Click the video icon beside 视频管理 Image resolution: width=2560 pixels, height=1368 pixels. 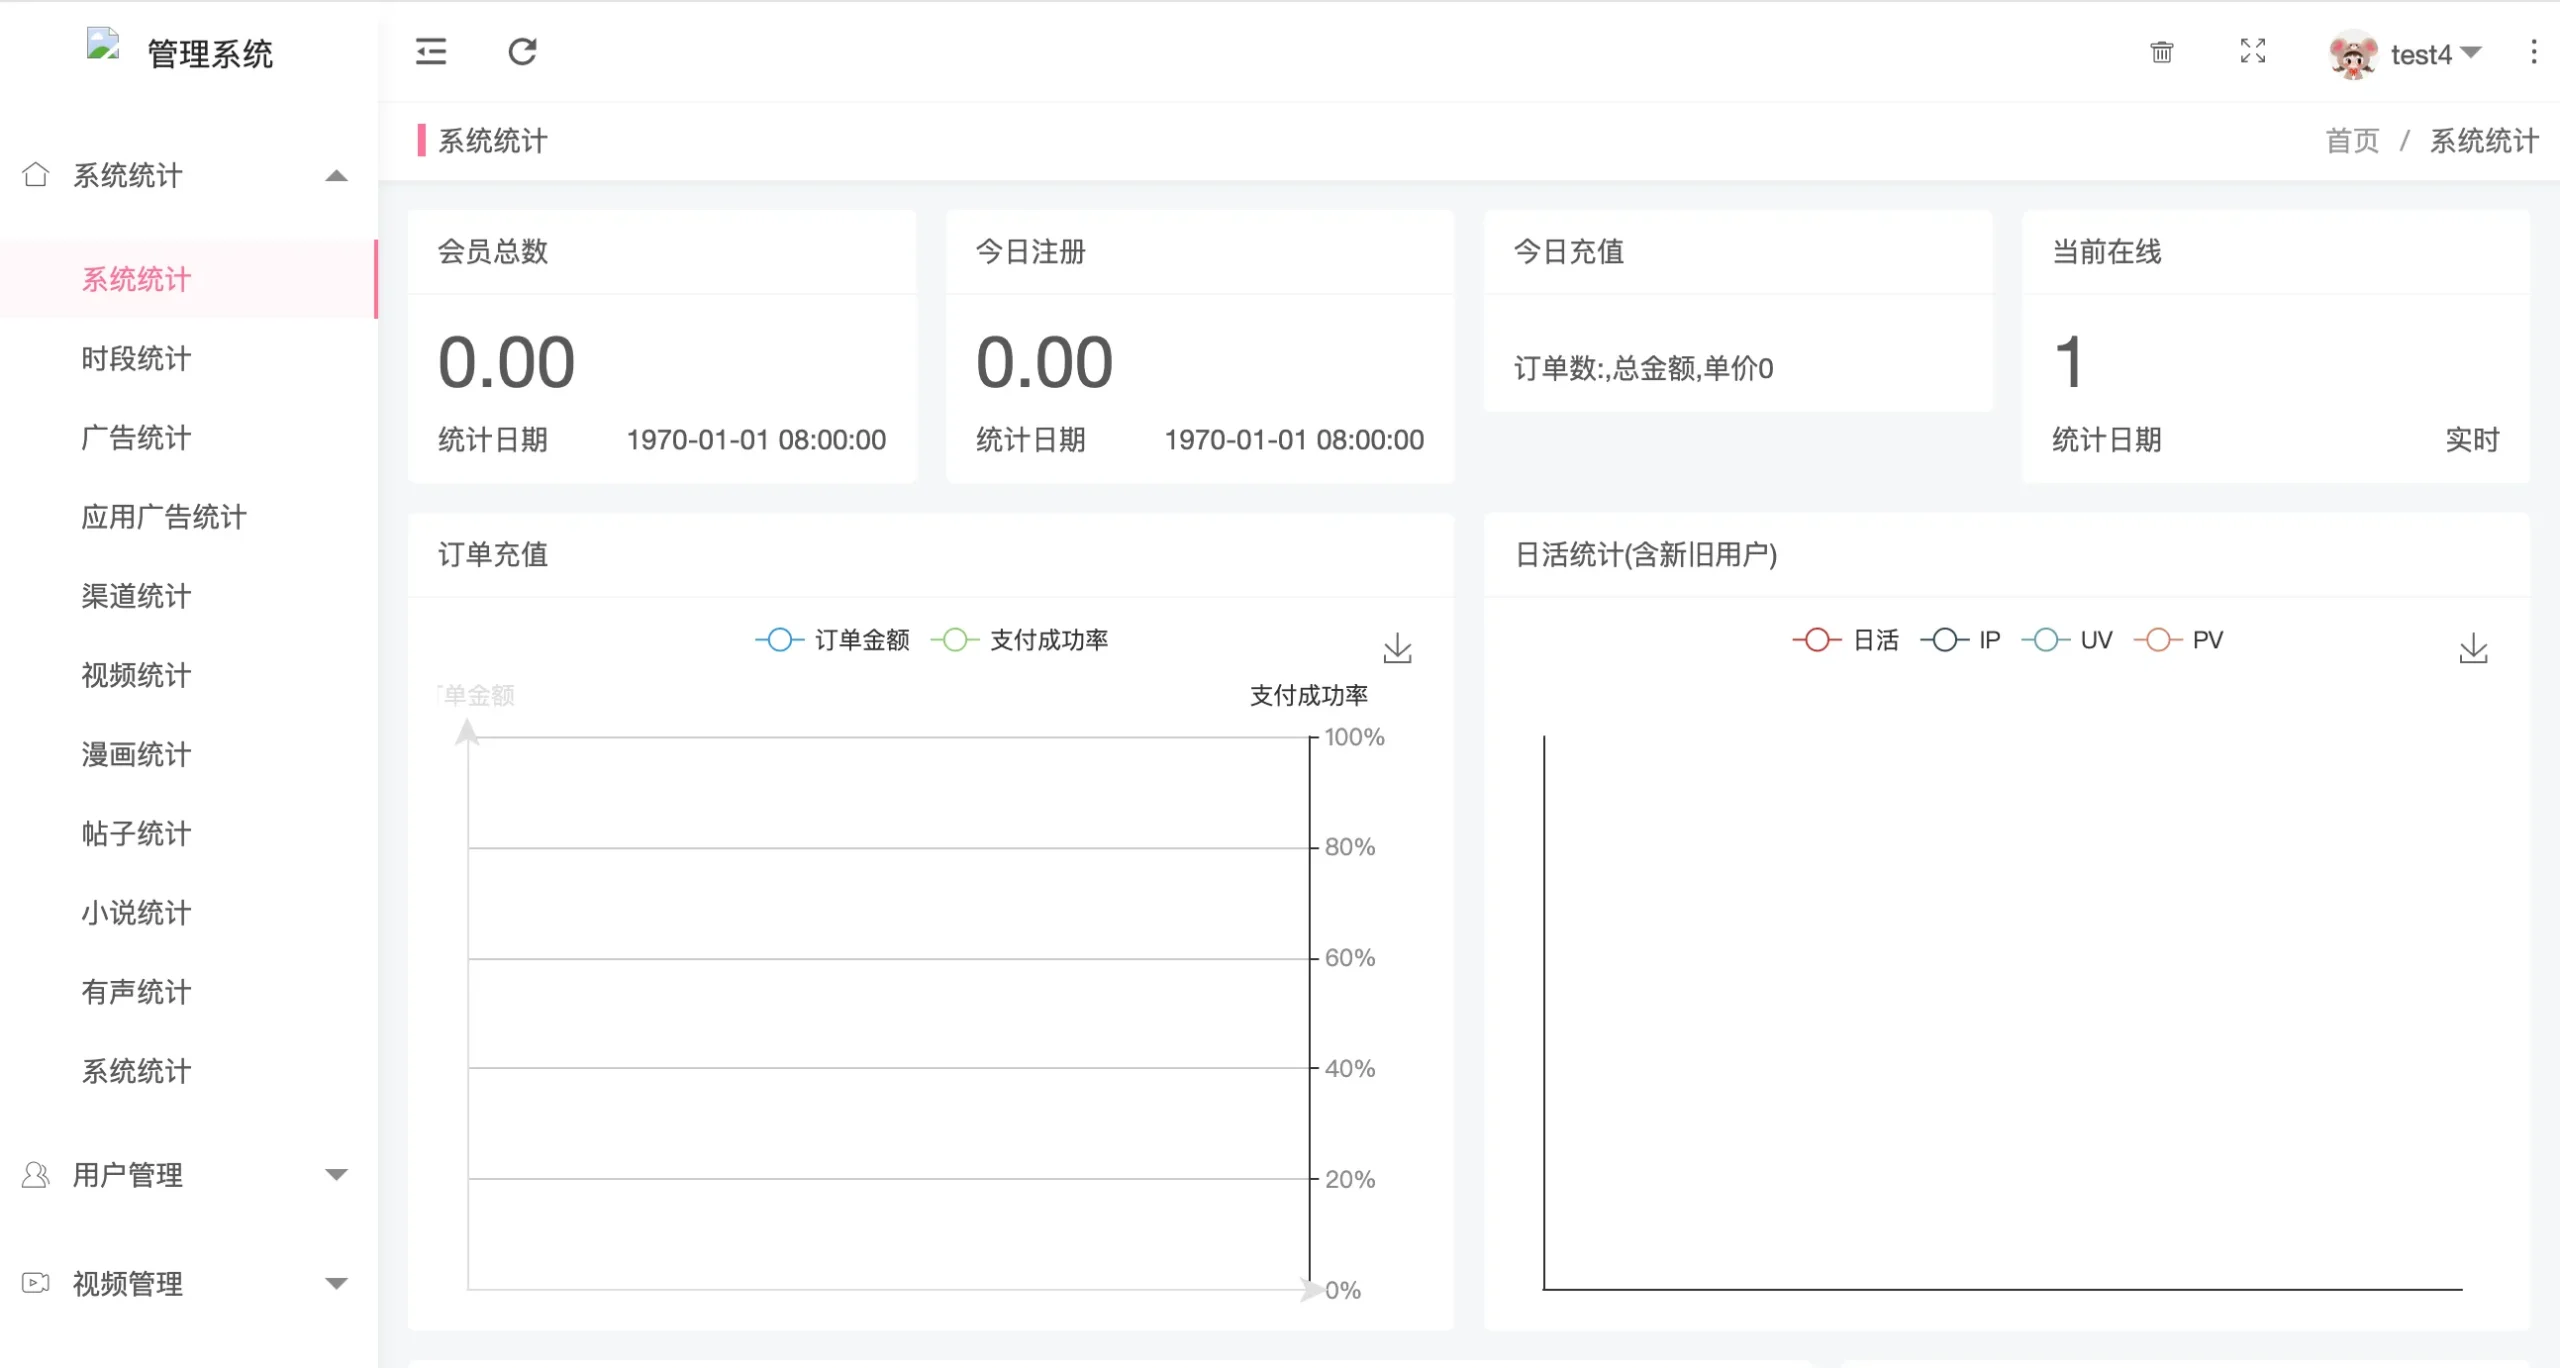(35, 1282)
